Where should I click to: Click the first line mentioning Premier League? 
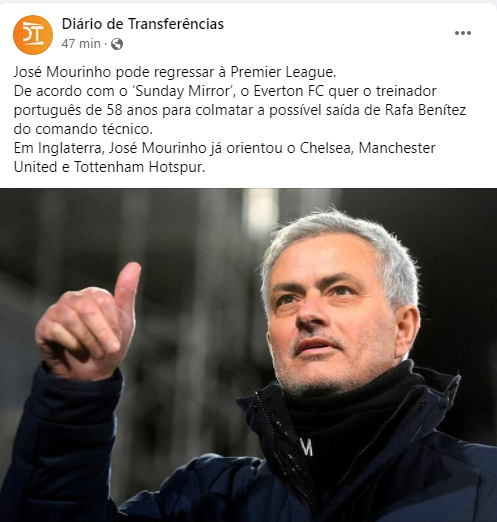[175, 72]
